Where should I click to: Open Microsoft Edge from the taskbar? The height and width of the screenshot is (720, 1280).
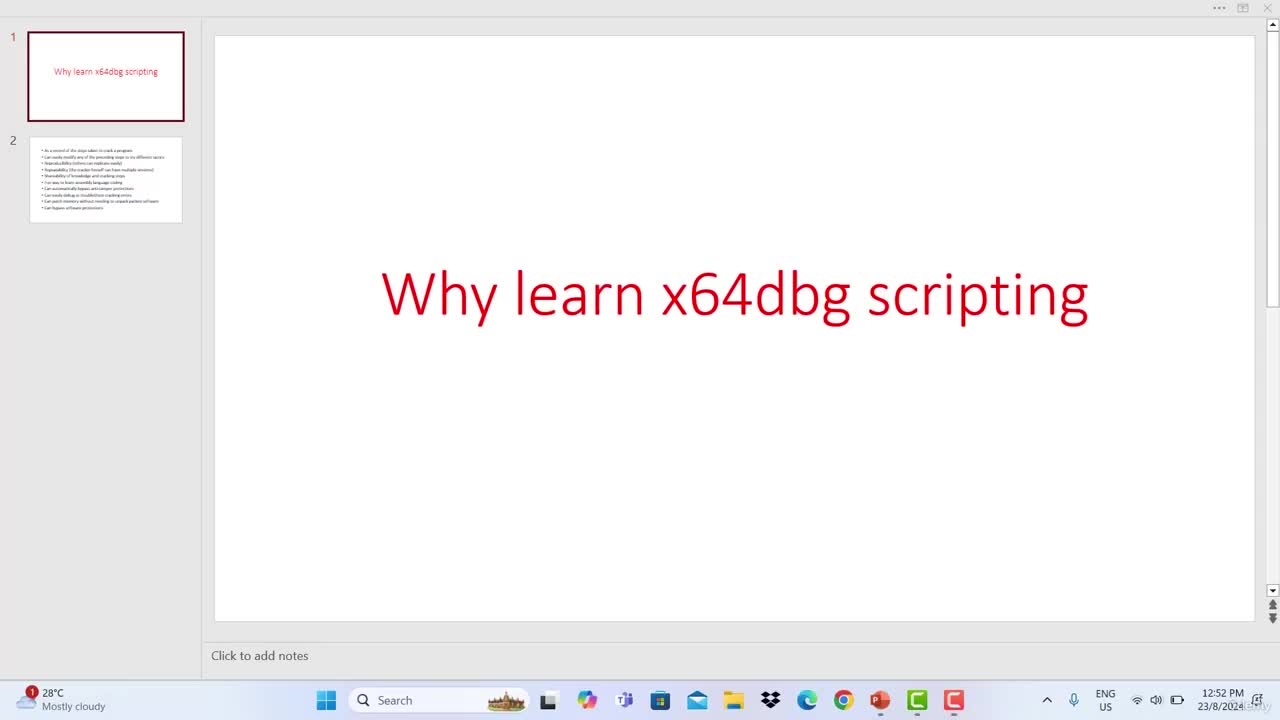pyautogui.click(x=807, y=700)
